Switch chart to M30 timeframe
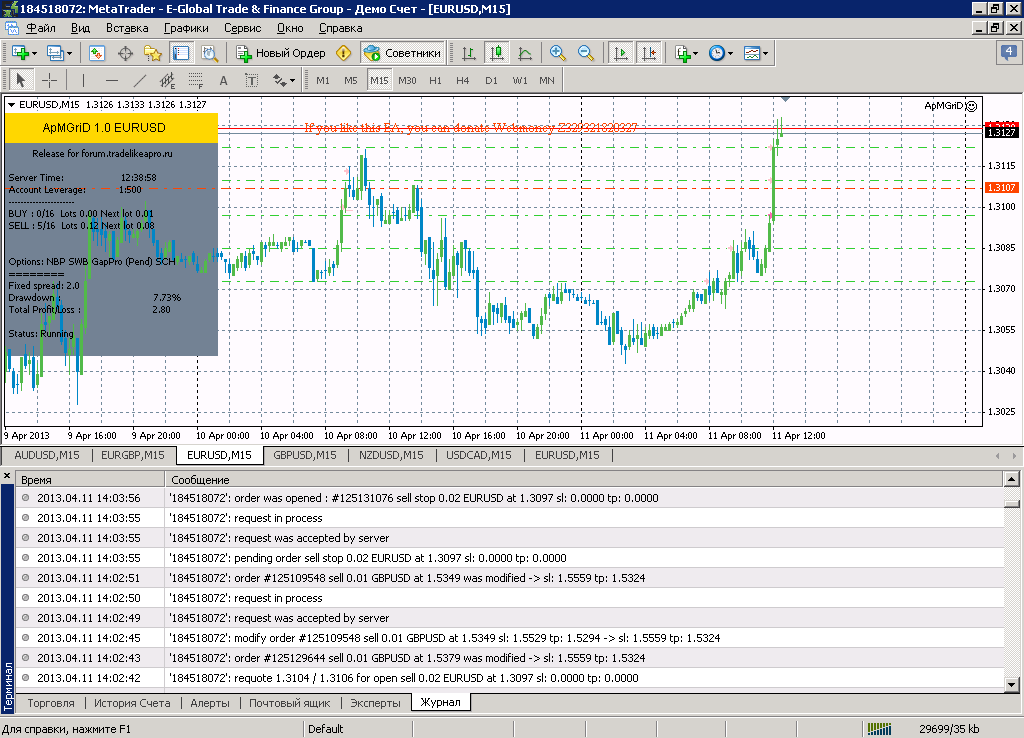Viewport: 1024px width, 738px height. pyautogui.click(x=408, y=80)
